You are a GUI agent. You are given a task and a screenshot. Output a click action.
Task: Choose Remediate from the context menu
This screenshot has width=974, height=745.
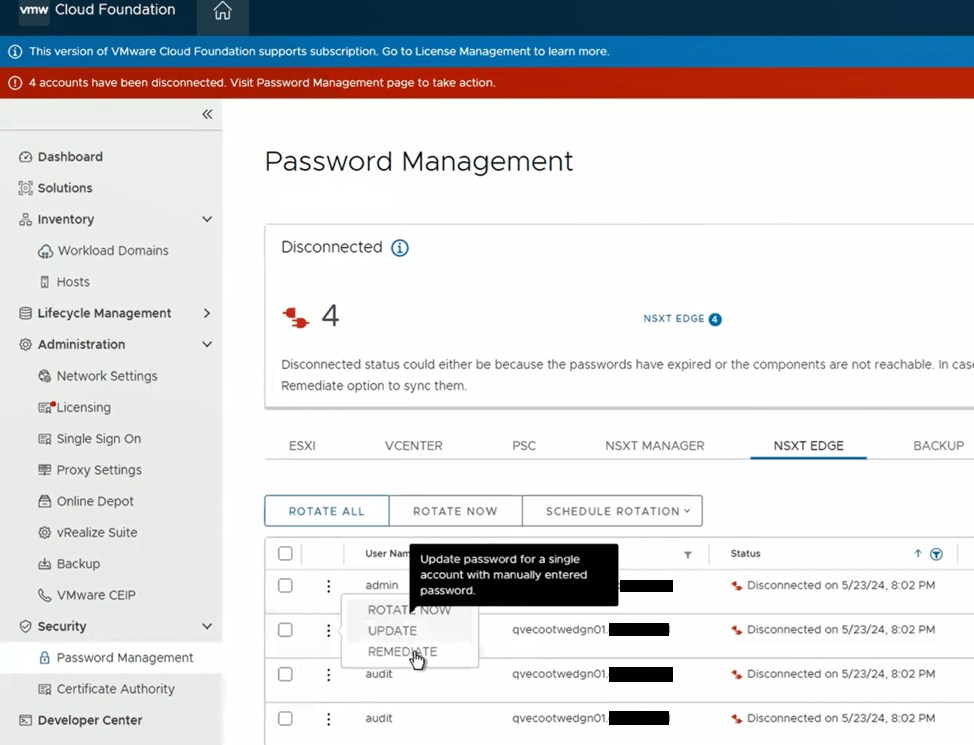click(x=402, y=652)
